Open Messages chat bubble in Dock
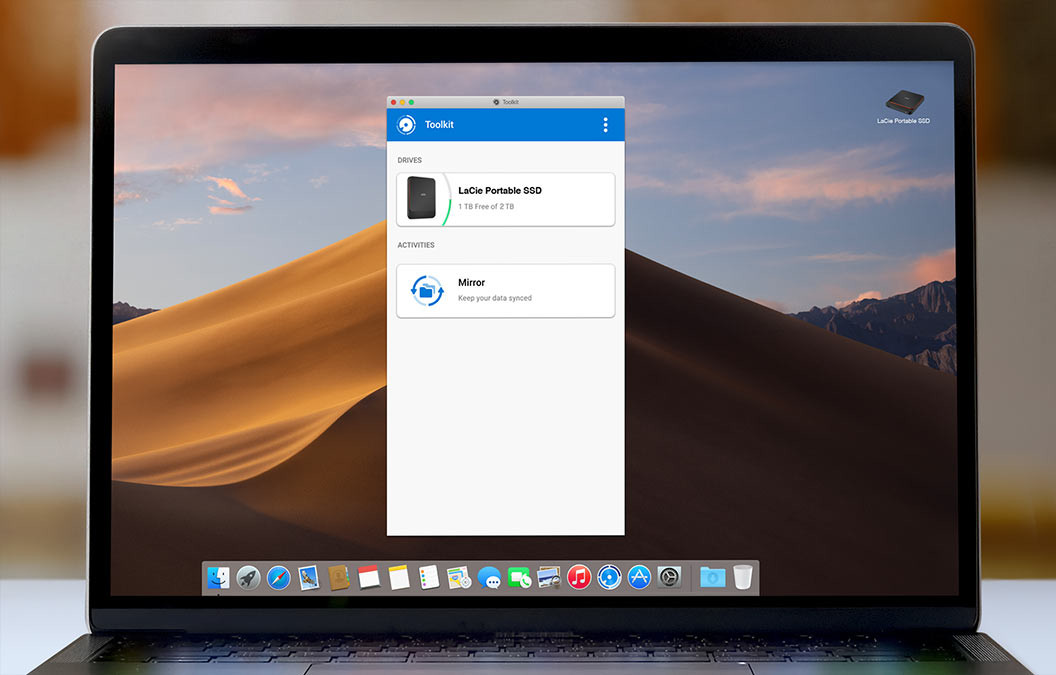Image resolution: width=1056 pixels, height=675 pixels. point(489,577)
